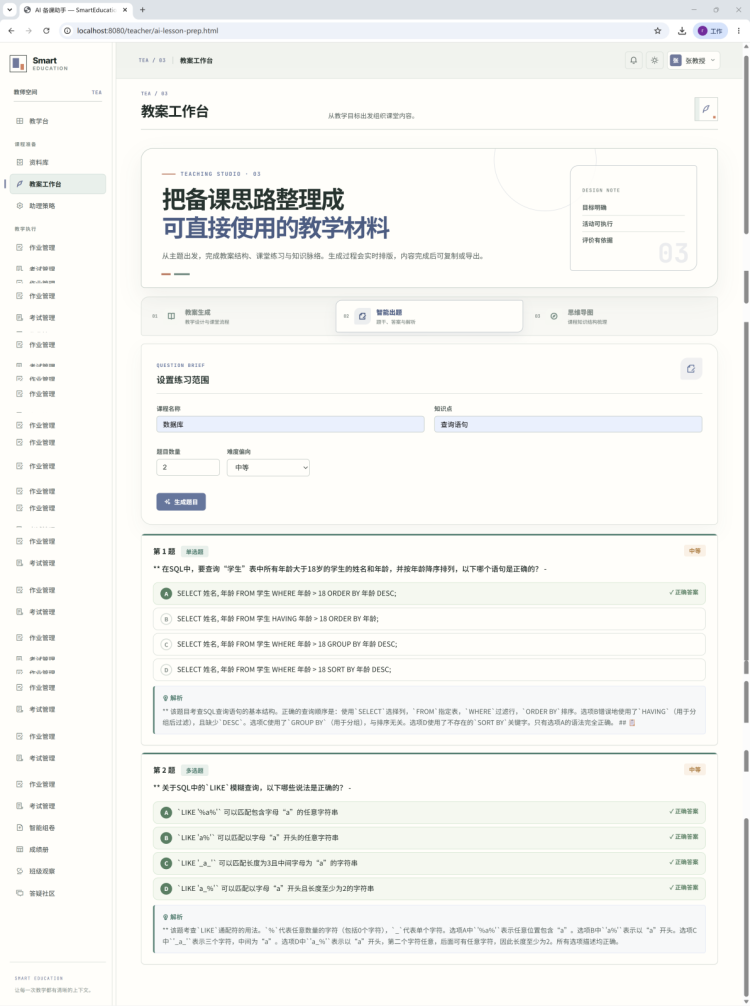Click 目标明确 in the design note card

(x=594, y=207)
